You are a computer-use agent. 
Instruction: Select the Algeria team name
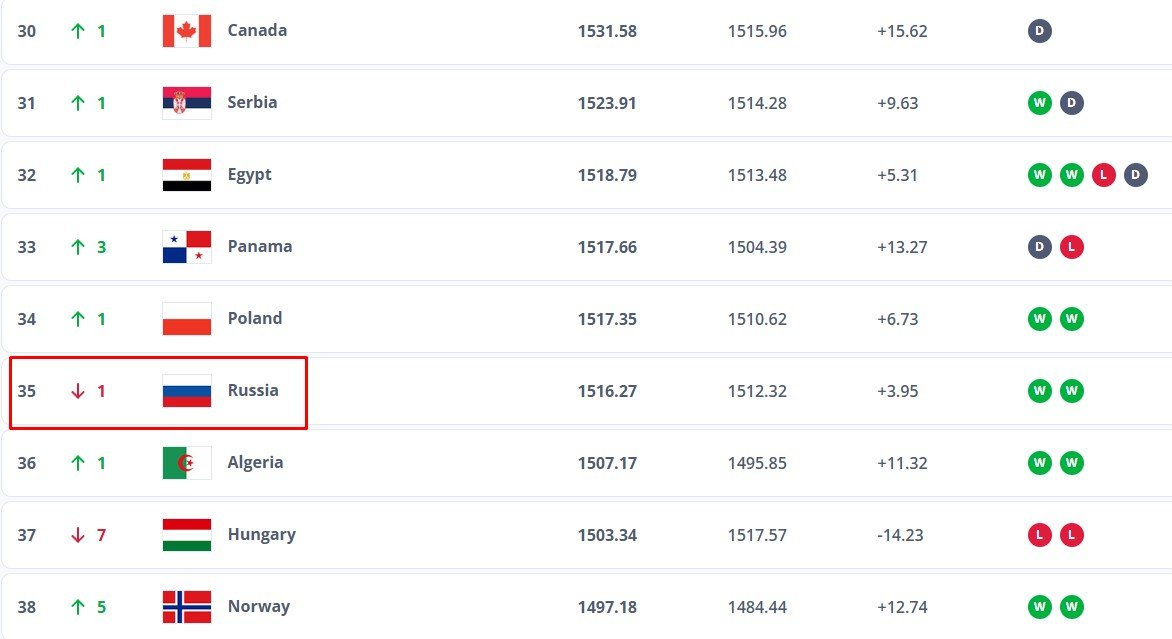pos(255,462)
